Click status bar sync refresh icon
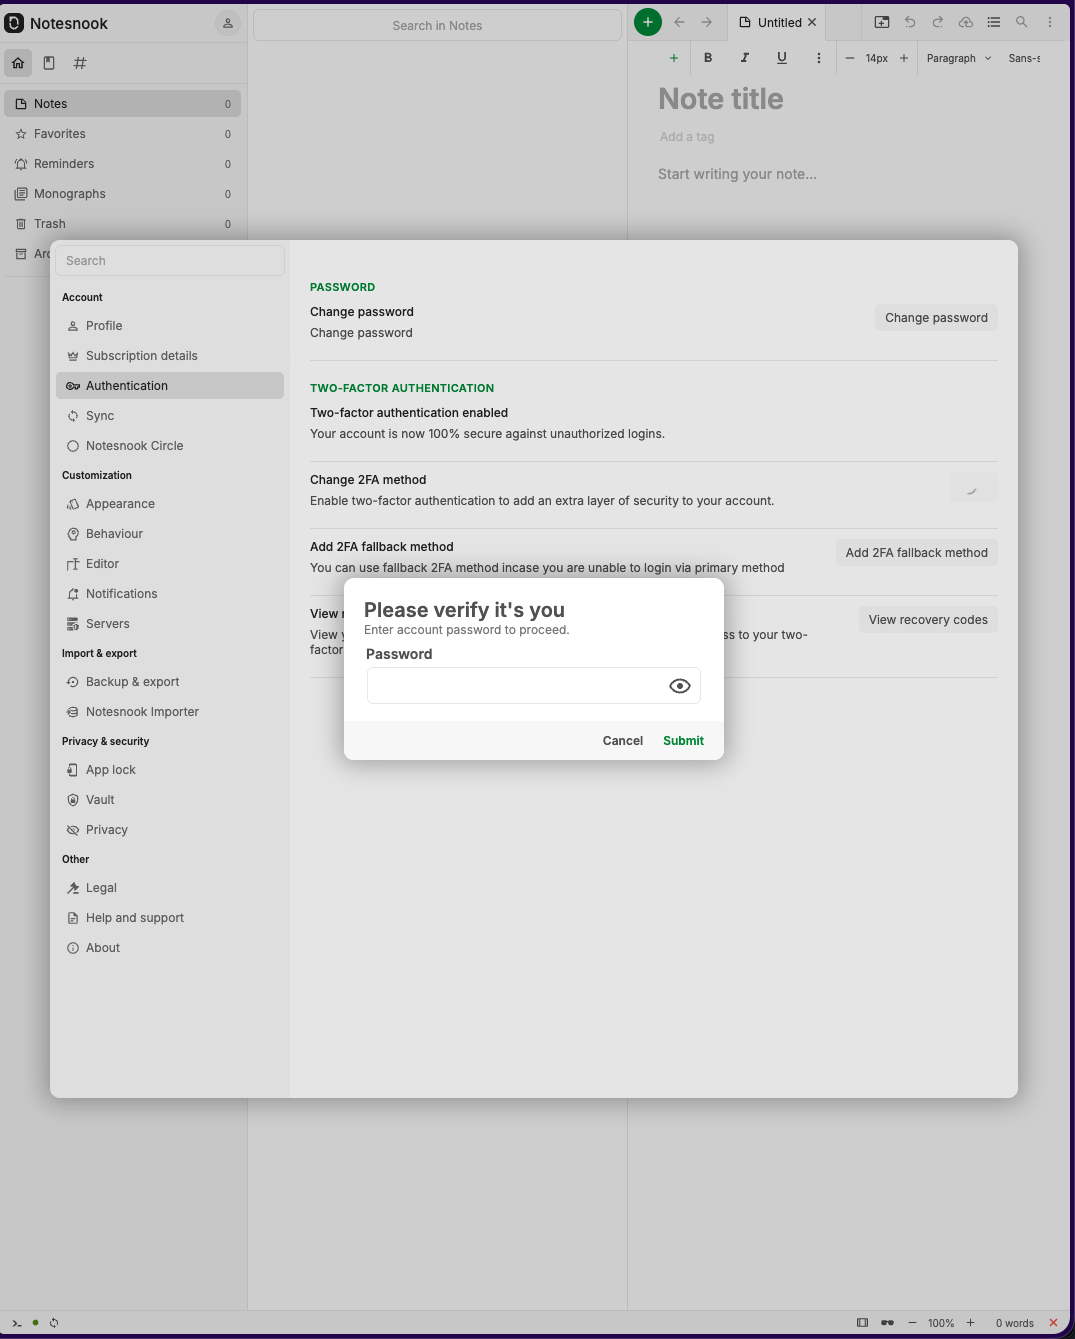Viewport: 1075px width, 1339px height. click(54, 1323)
